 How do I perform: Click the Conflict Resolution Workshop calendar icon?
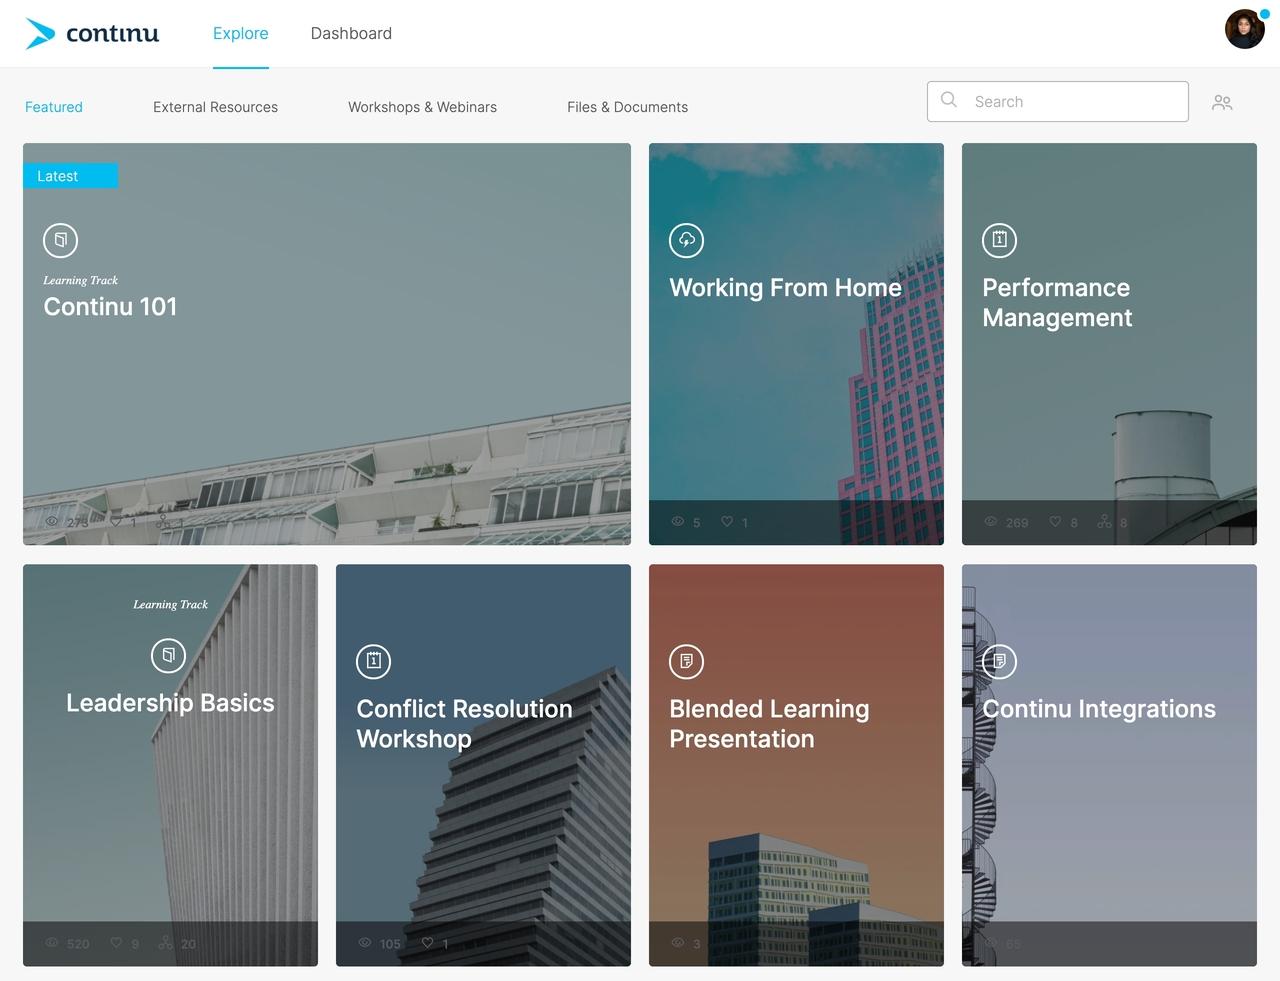point(374,661)
